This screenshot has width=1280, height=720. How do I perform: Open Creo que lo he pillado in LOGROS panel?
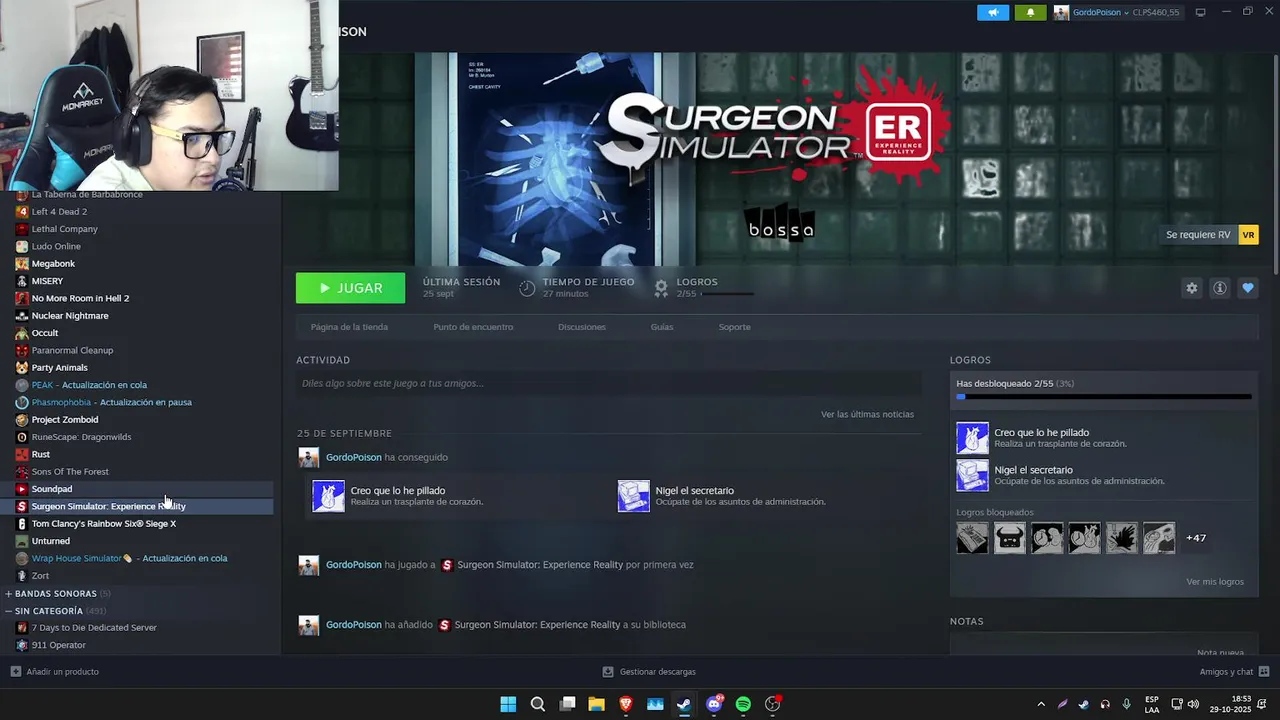point(1042,438)
